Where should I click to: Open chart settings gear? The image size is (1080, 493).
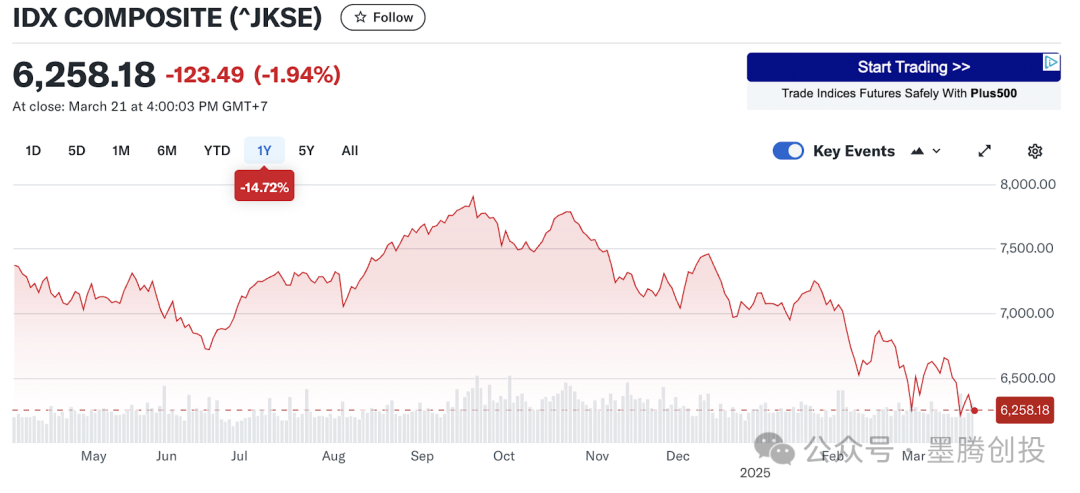coord(1035,151)
